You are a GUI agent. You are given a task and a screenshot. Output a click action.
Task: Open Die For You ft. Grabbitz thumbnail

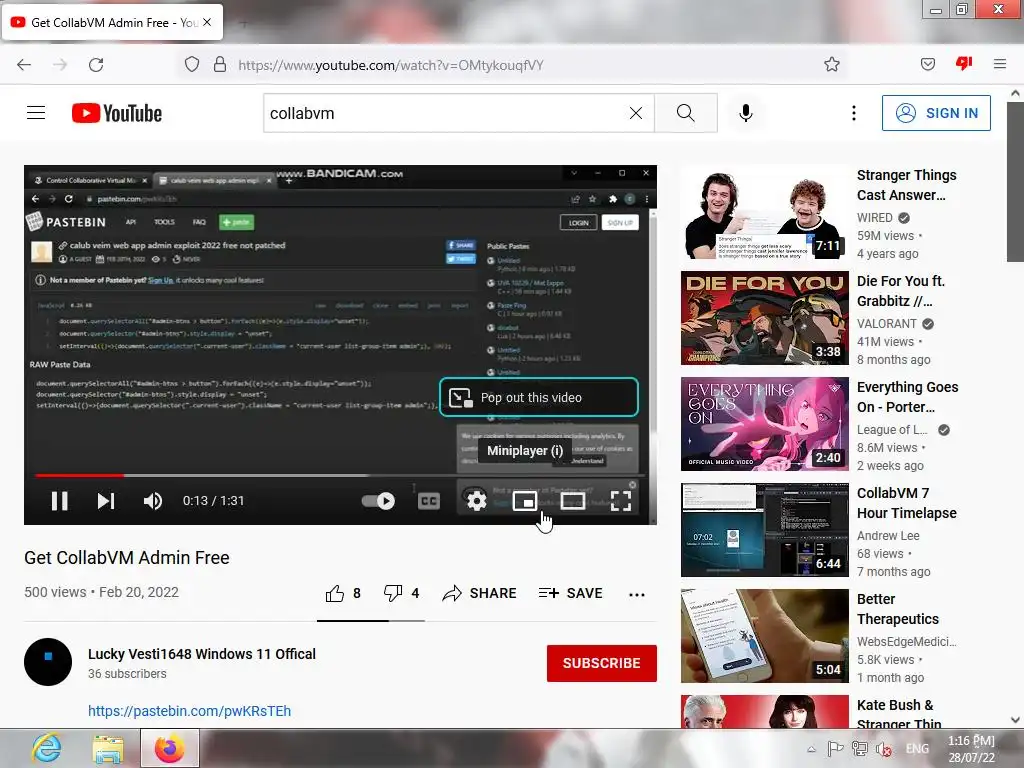(765, 318)
